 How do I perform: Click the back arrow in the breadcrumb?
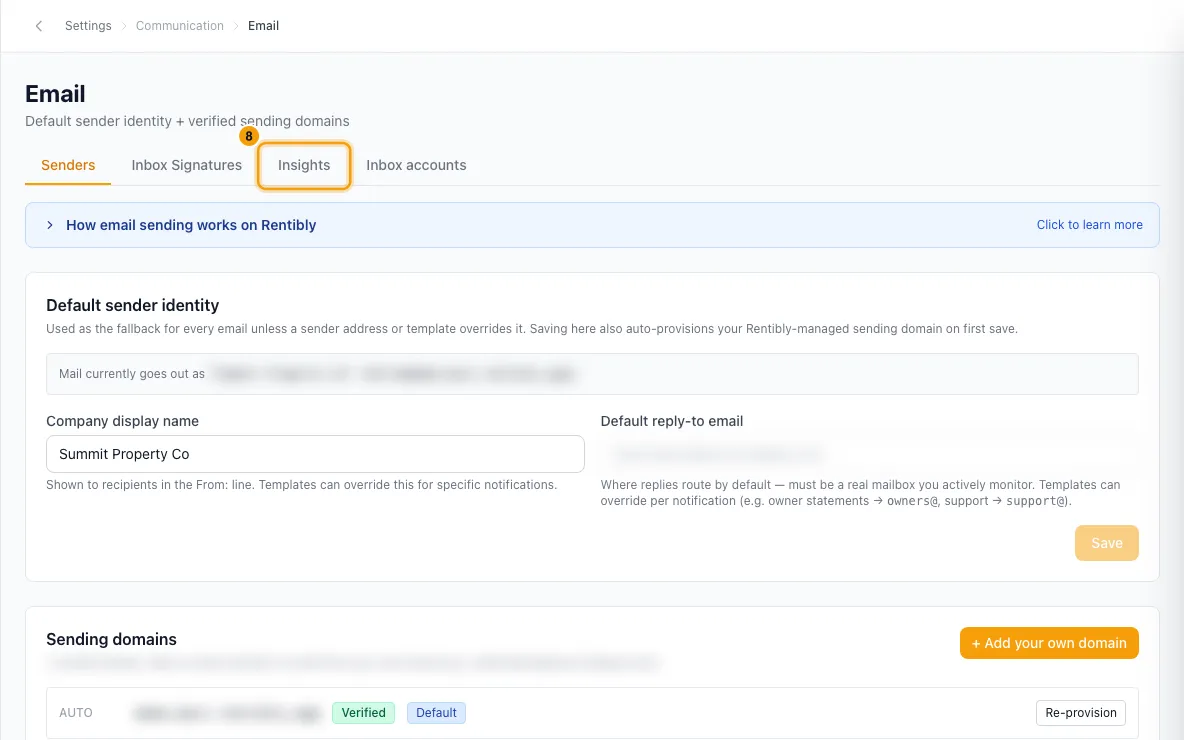click(x=39, y=26)
